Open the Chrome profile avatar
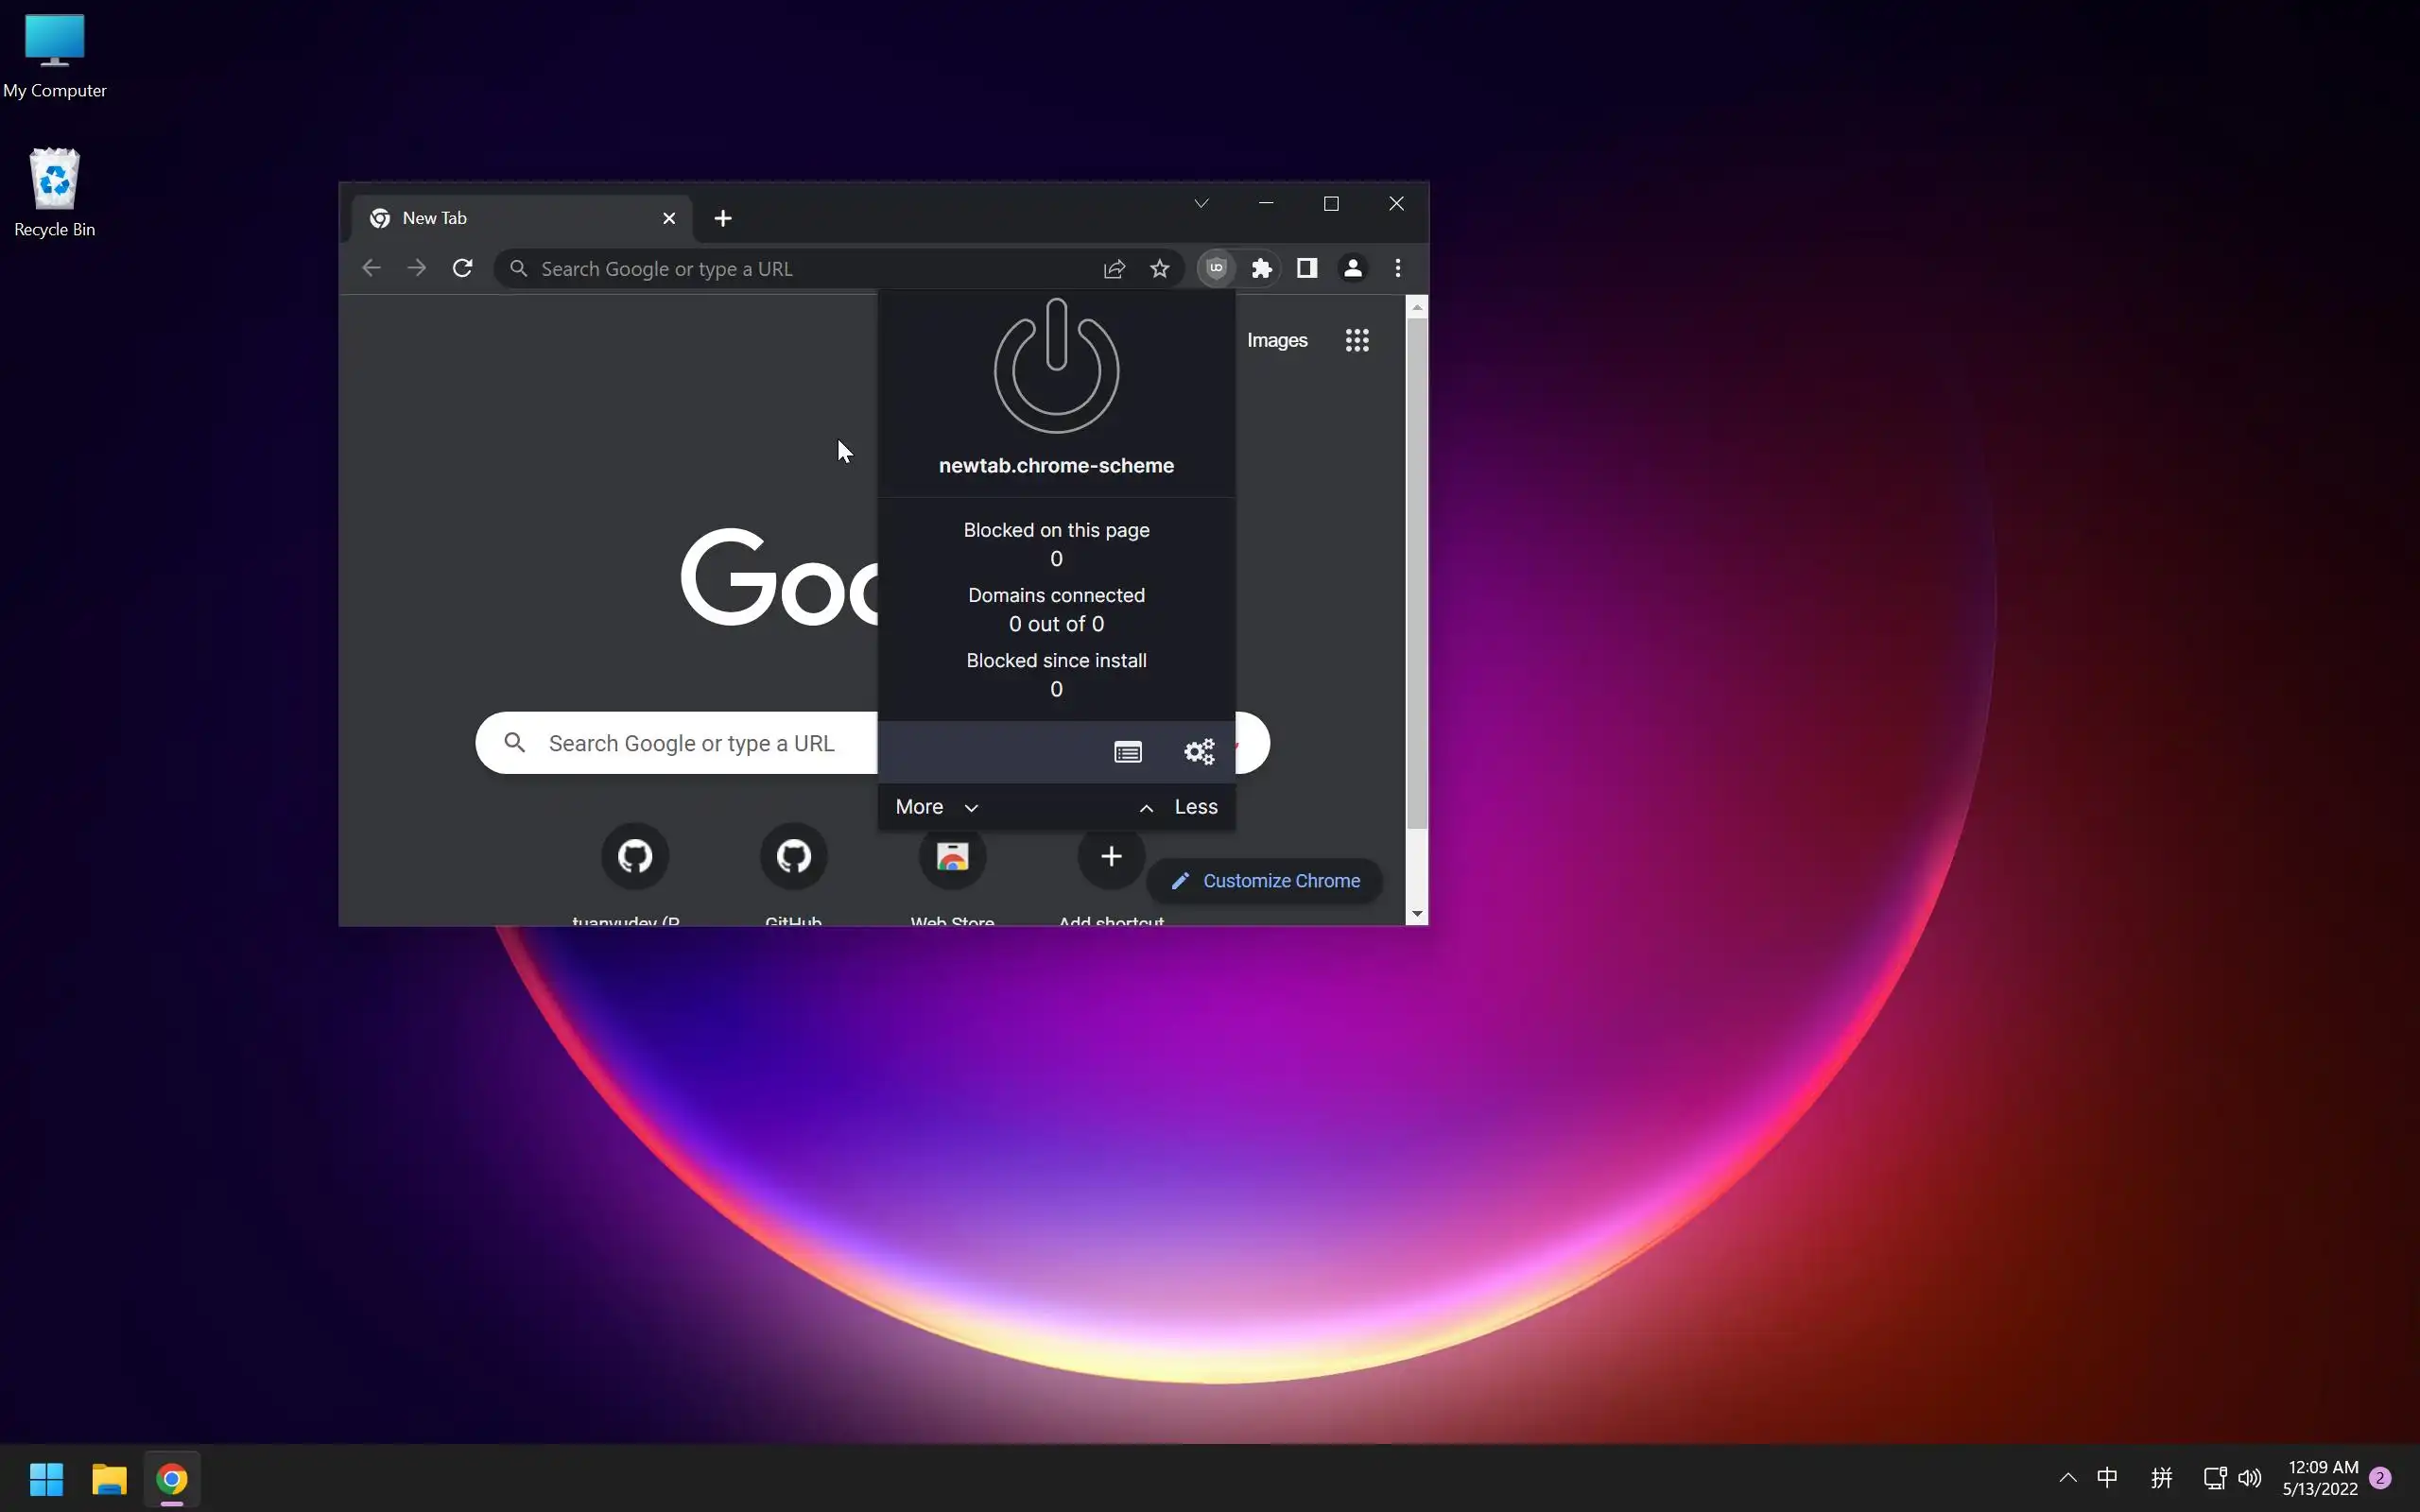 [1352, 268]
